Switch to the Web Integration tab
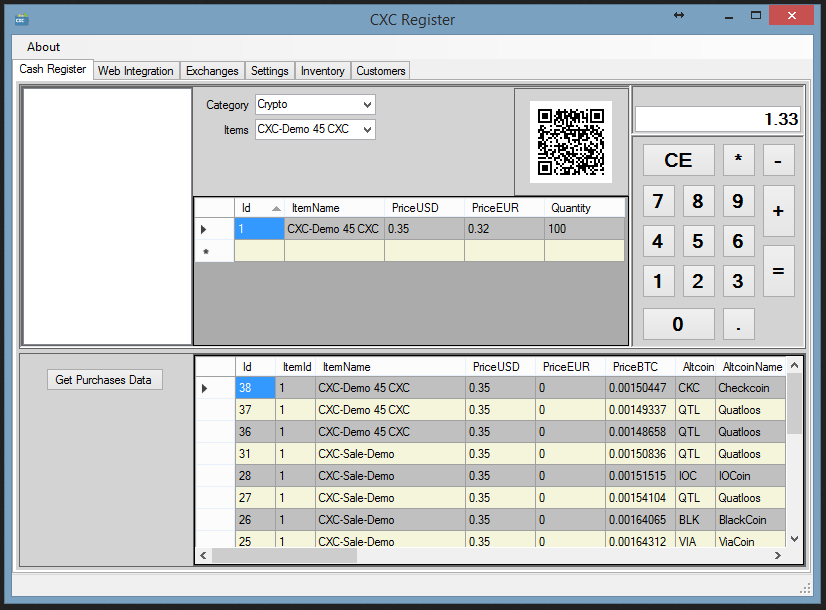This screenshot has width=826, height=610. tap(135, 71)
